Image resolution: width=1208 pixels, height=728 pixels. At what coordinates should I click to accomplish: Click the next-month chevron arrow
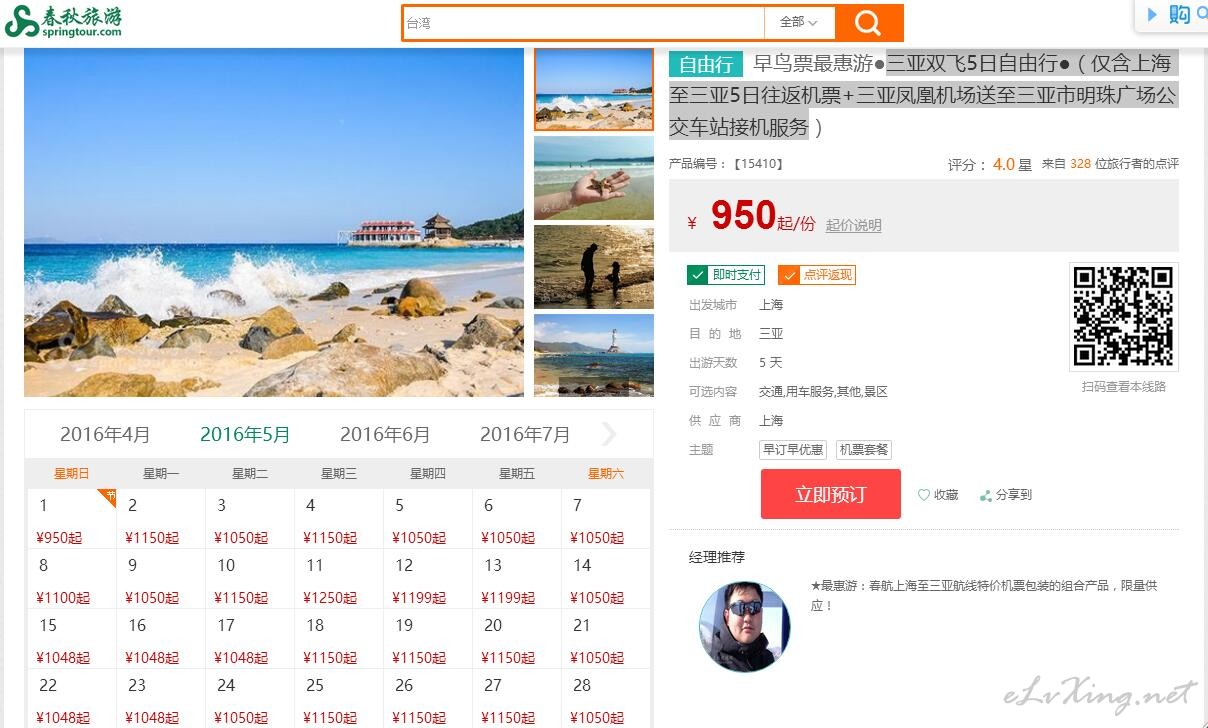(x=609, y=434)
